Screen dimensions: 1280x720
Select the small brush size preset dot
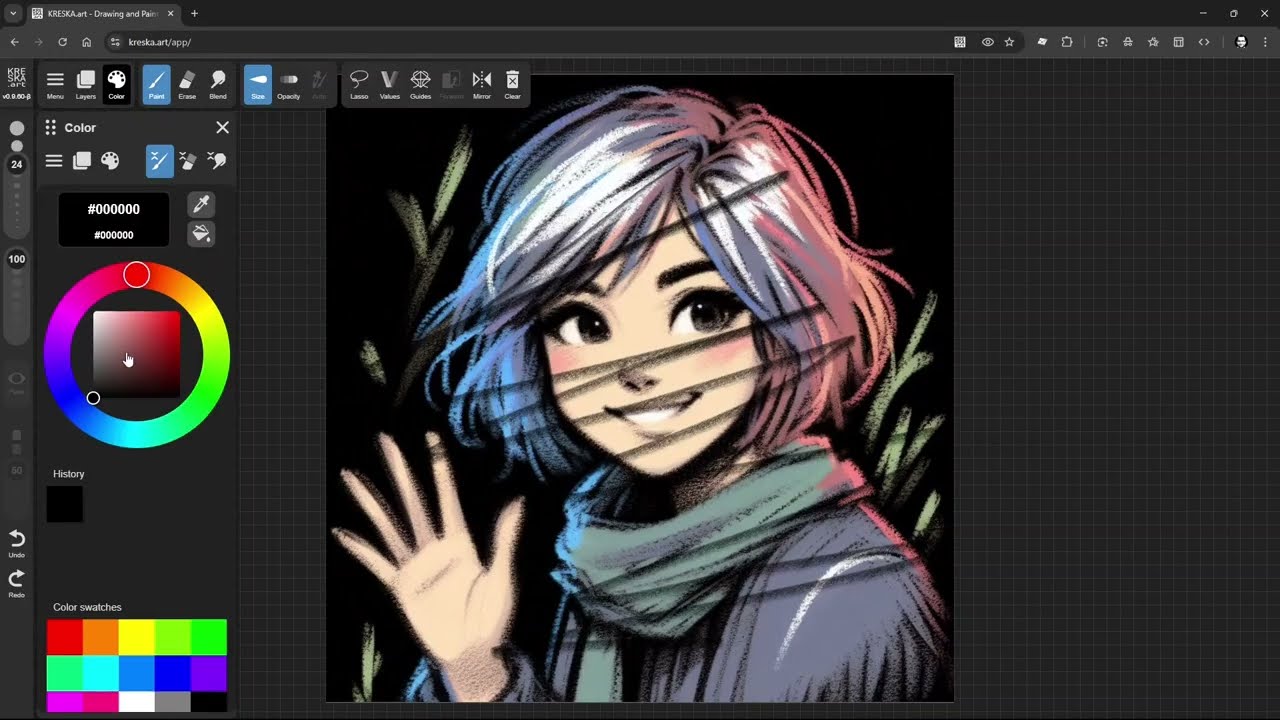coord(17,146)
